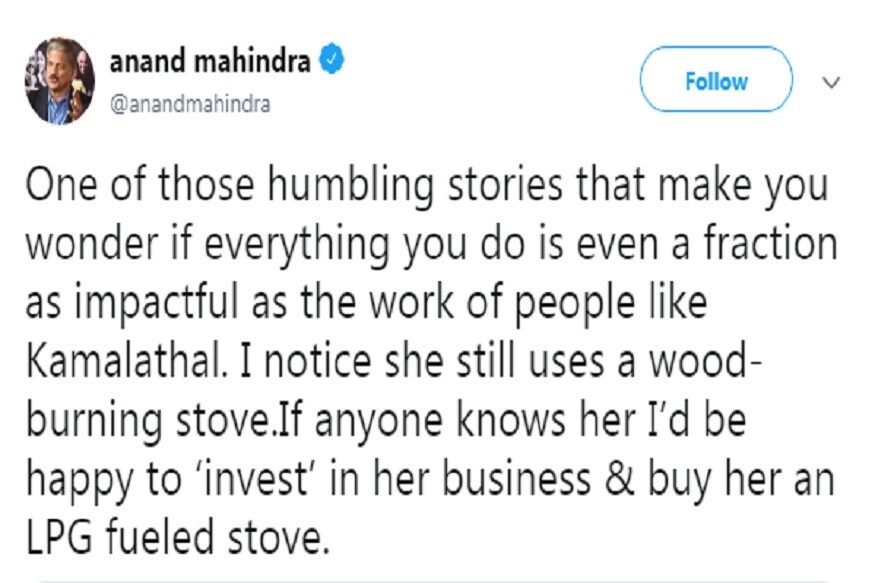Click the phrase 'burning stove' in tweet
The height and width of the screenshot is (583, 875).
[x=148, y=421]
